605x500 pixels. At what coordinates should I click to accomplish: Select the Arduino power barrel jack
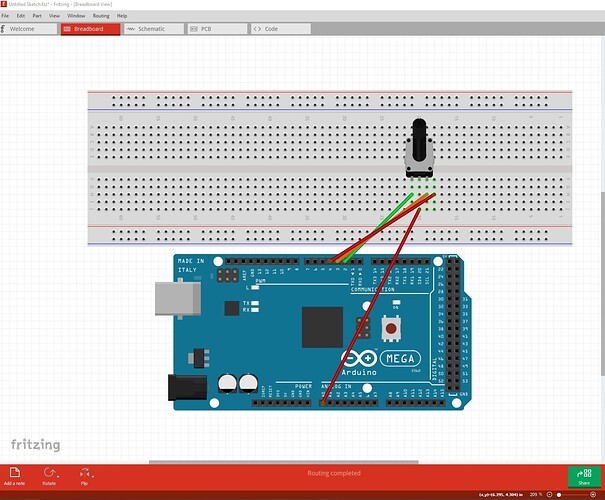(188, 387)
